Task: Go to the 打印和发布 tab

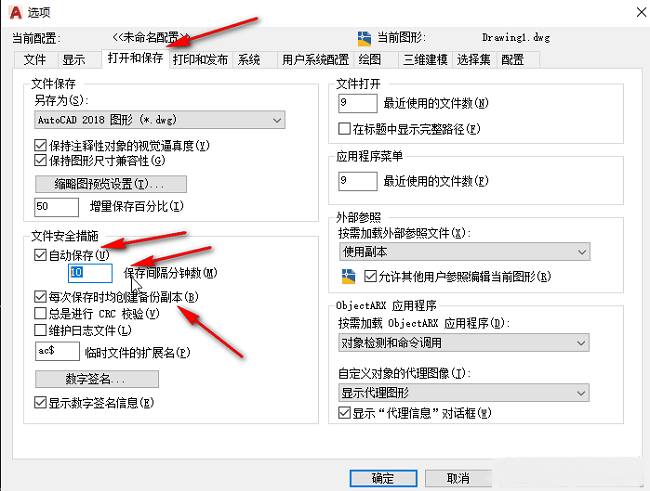Action: (200, 60)
